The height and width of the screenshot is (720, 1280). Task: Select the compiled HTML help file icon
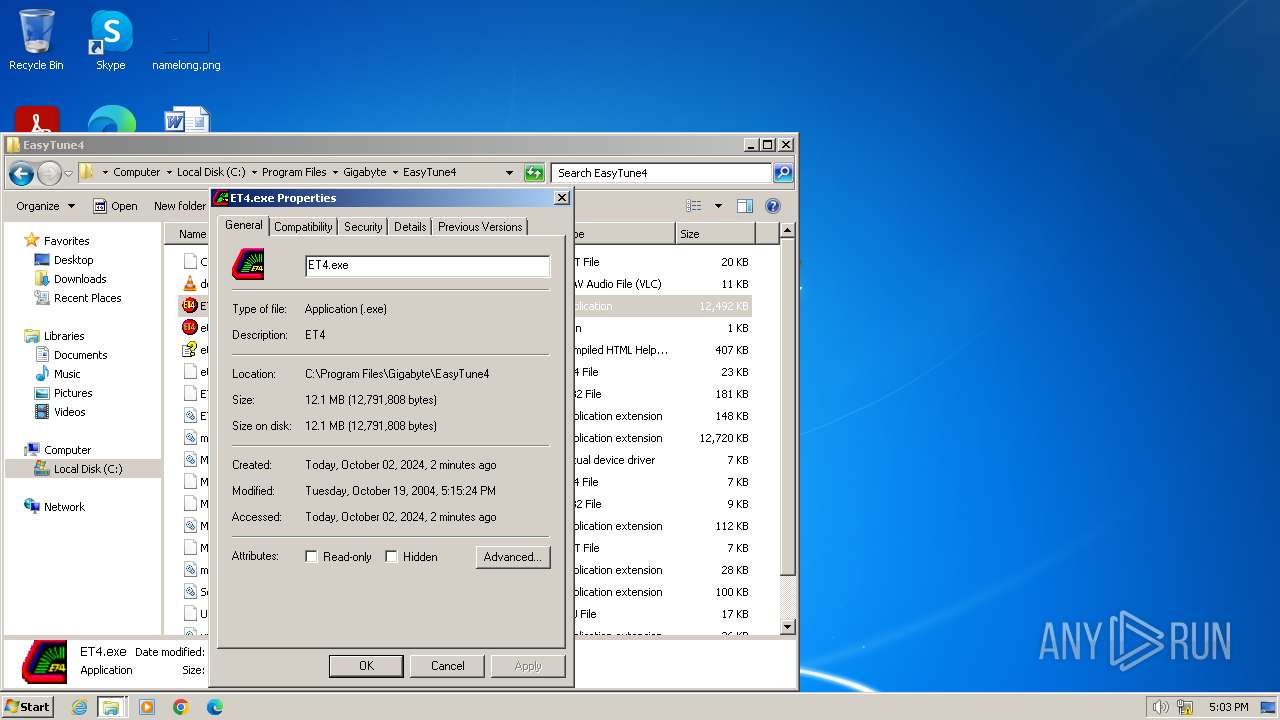190,350
